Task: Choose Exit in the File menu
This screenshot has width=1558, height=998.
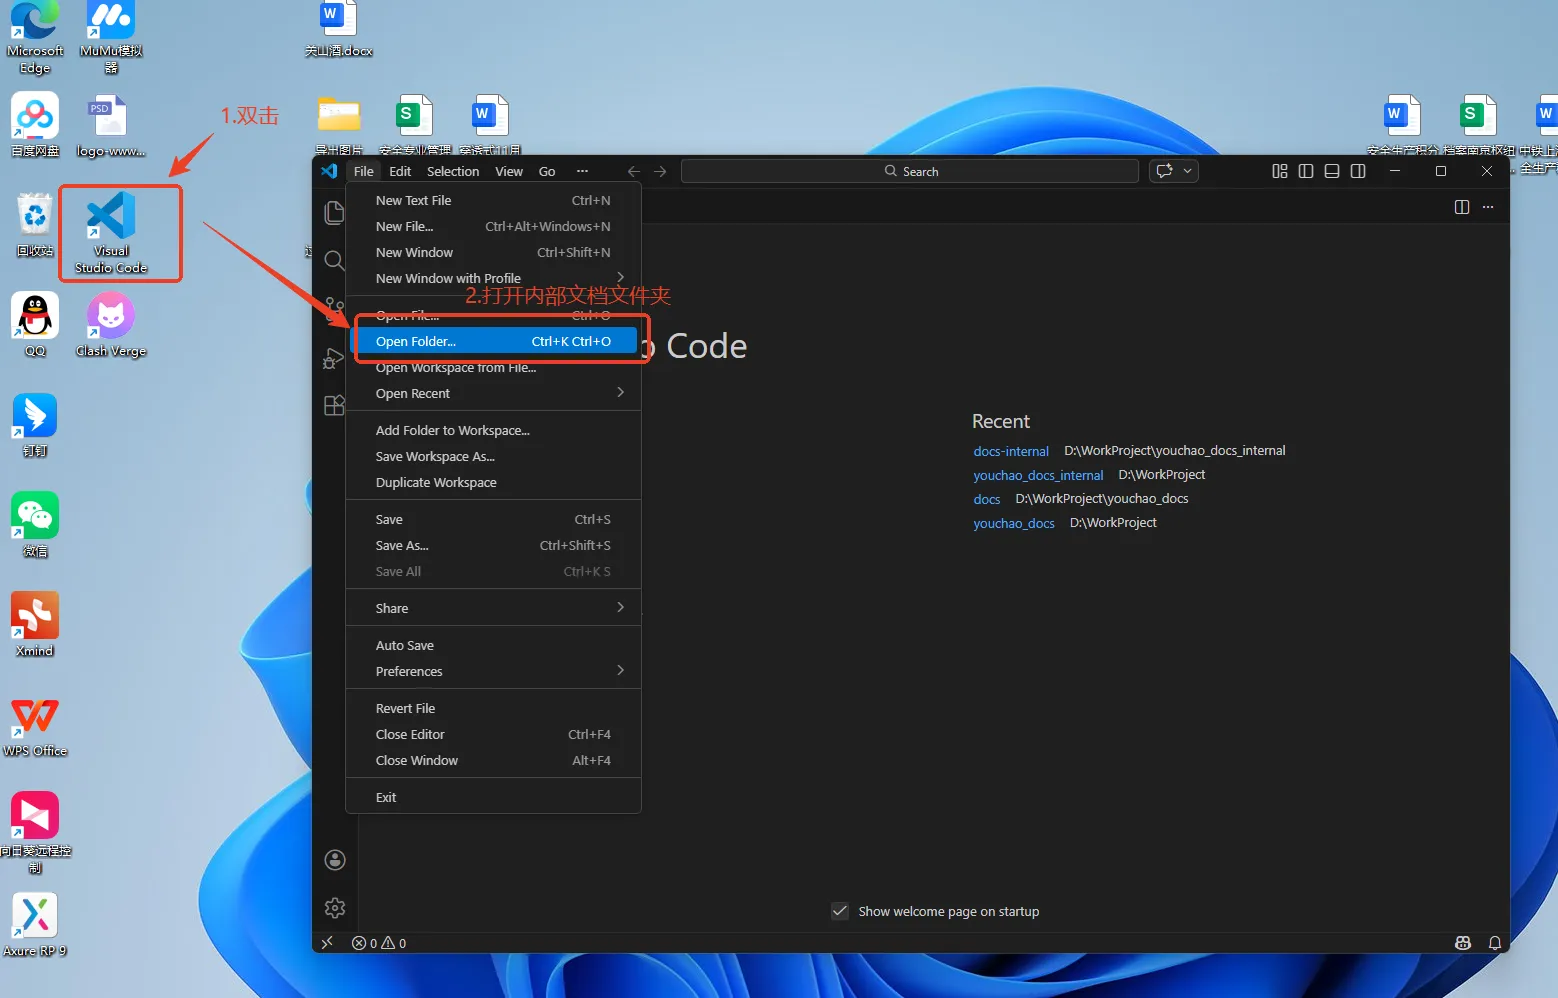Action: click(x=493, y=797)
